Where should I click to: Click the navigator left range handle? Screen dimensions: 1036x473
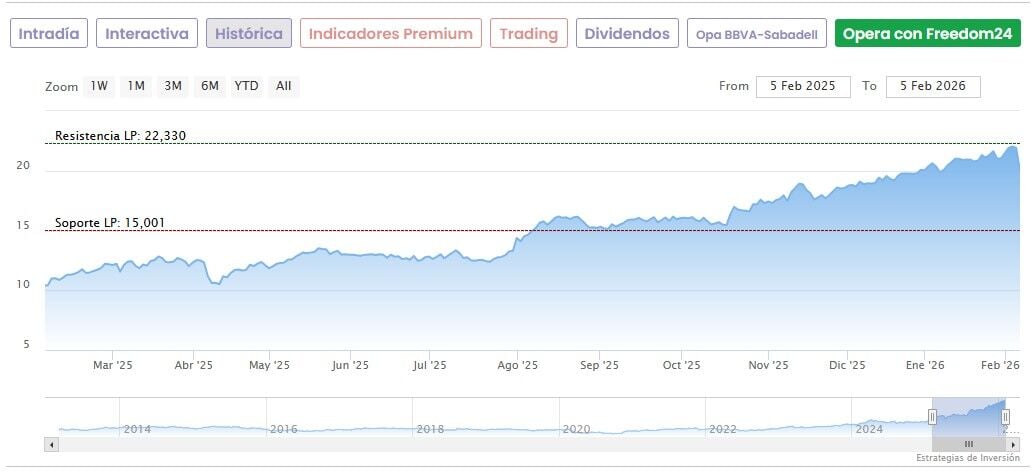point(932,417)
